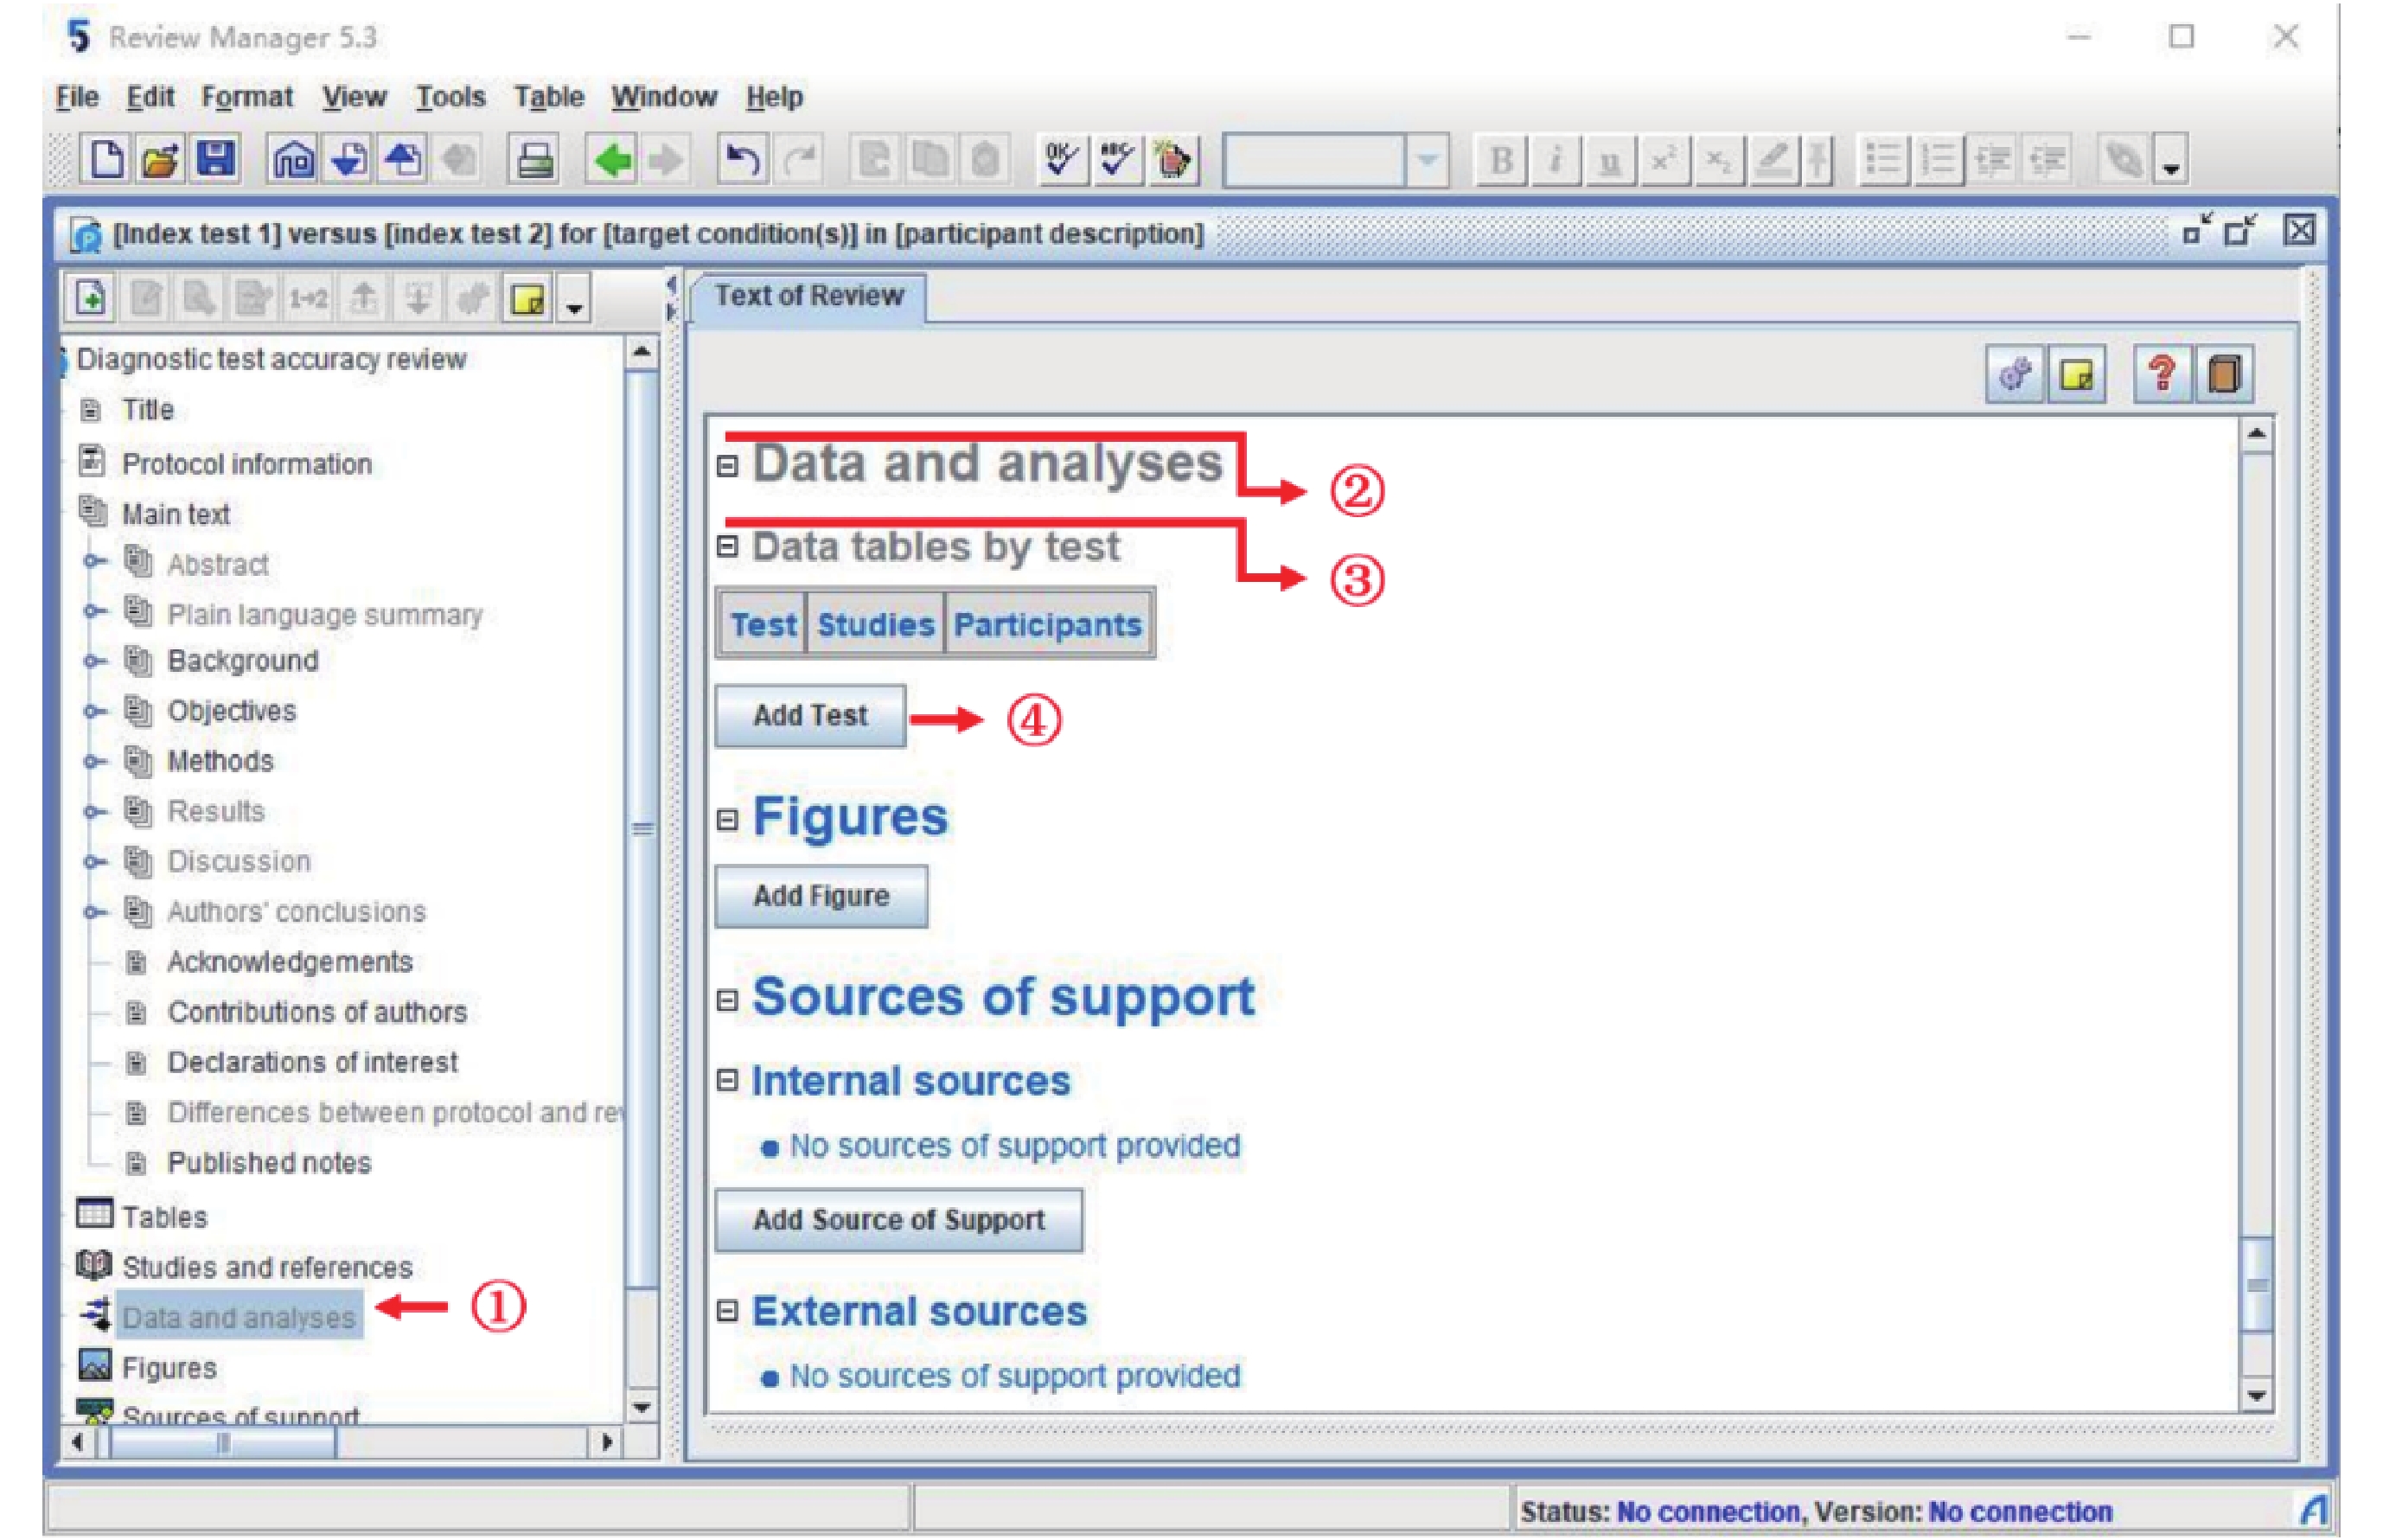Click the Add Test button

click(x=810, y=716)
